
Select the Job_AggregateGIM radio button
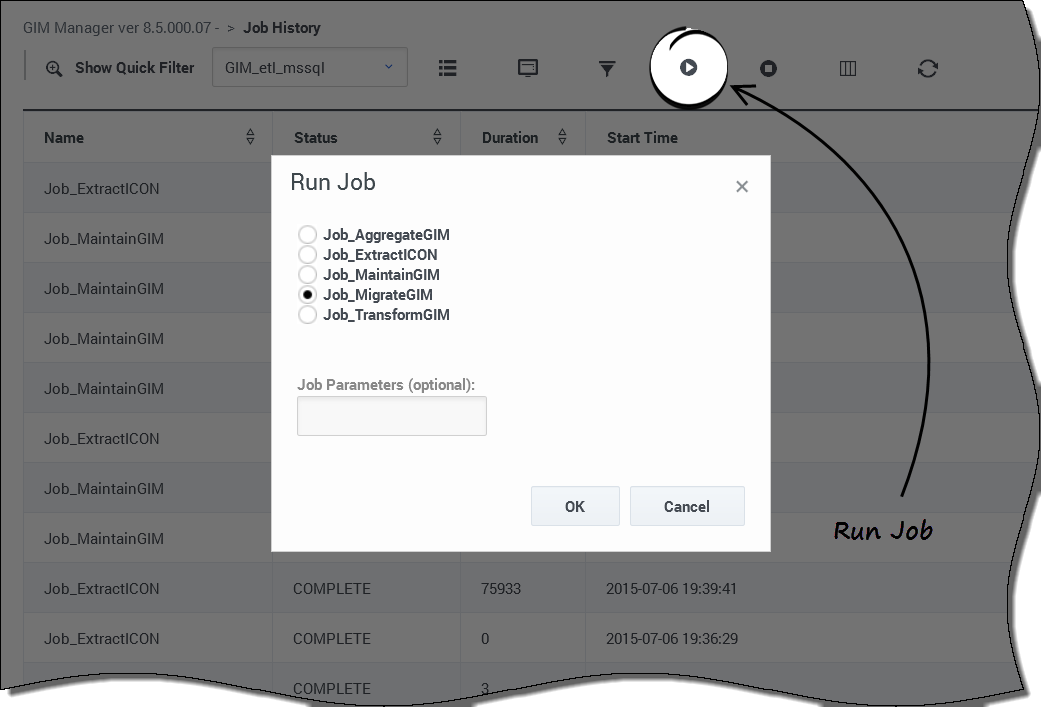click(x=308, y=235)
